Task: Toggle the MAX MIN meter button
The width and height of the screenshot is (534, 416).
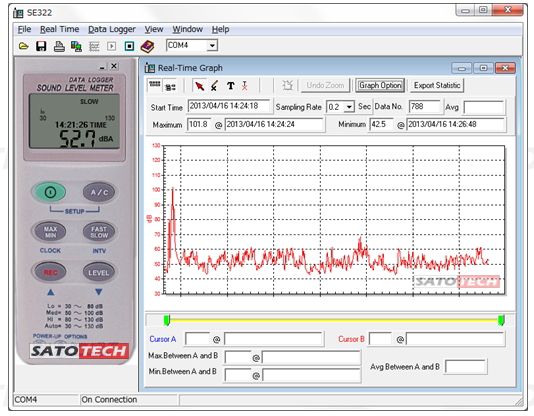Action: tap(49, 232)
